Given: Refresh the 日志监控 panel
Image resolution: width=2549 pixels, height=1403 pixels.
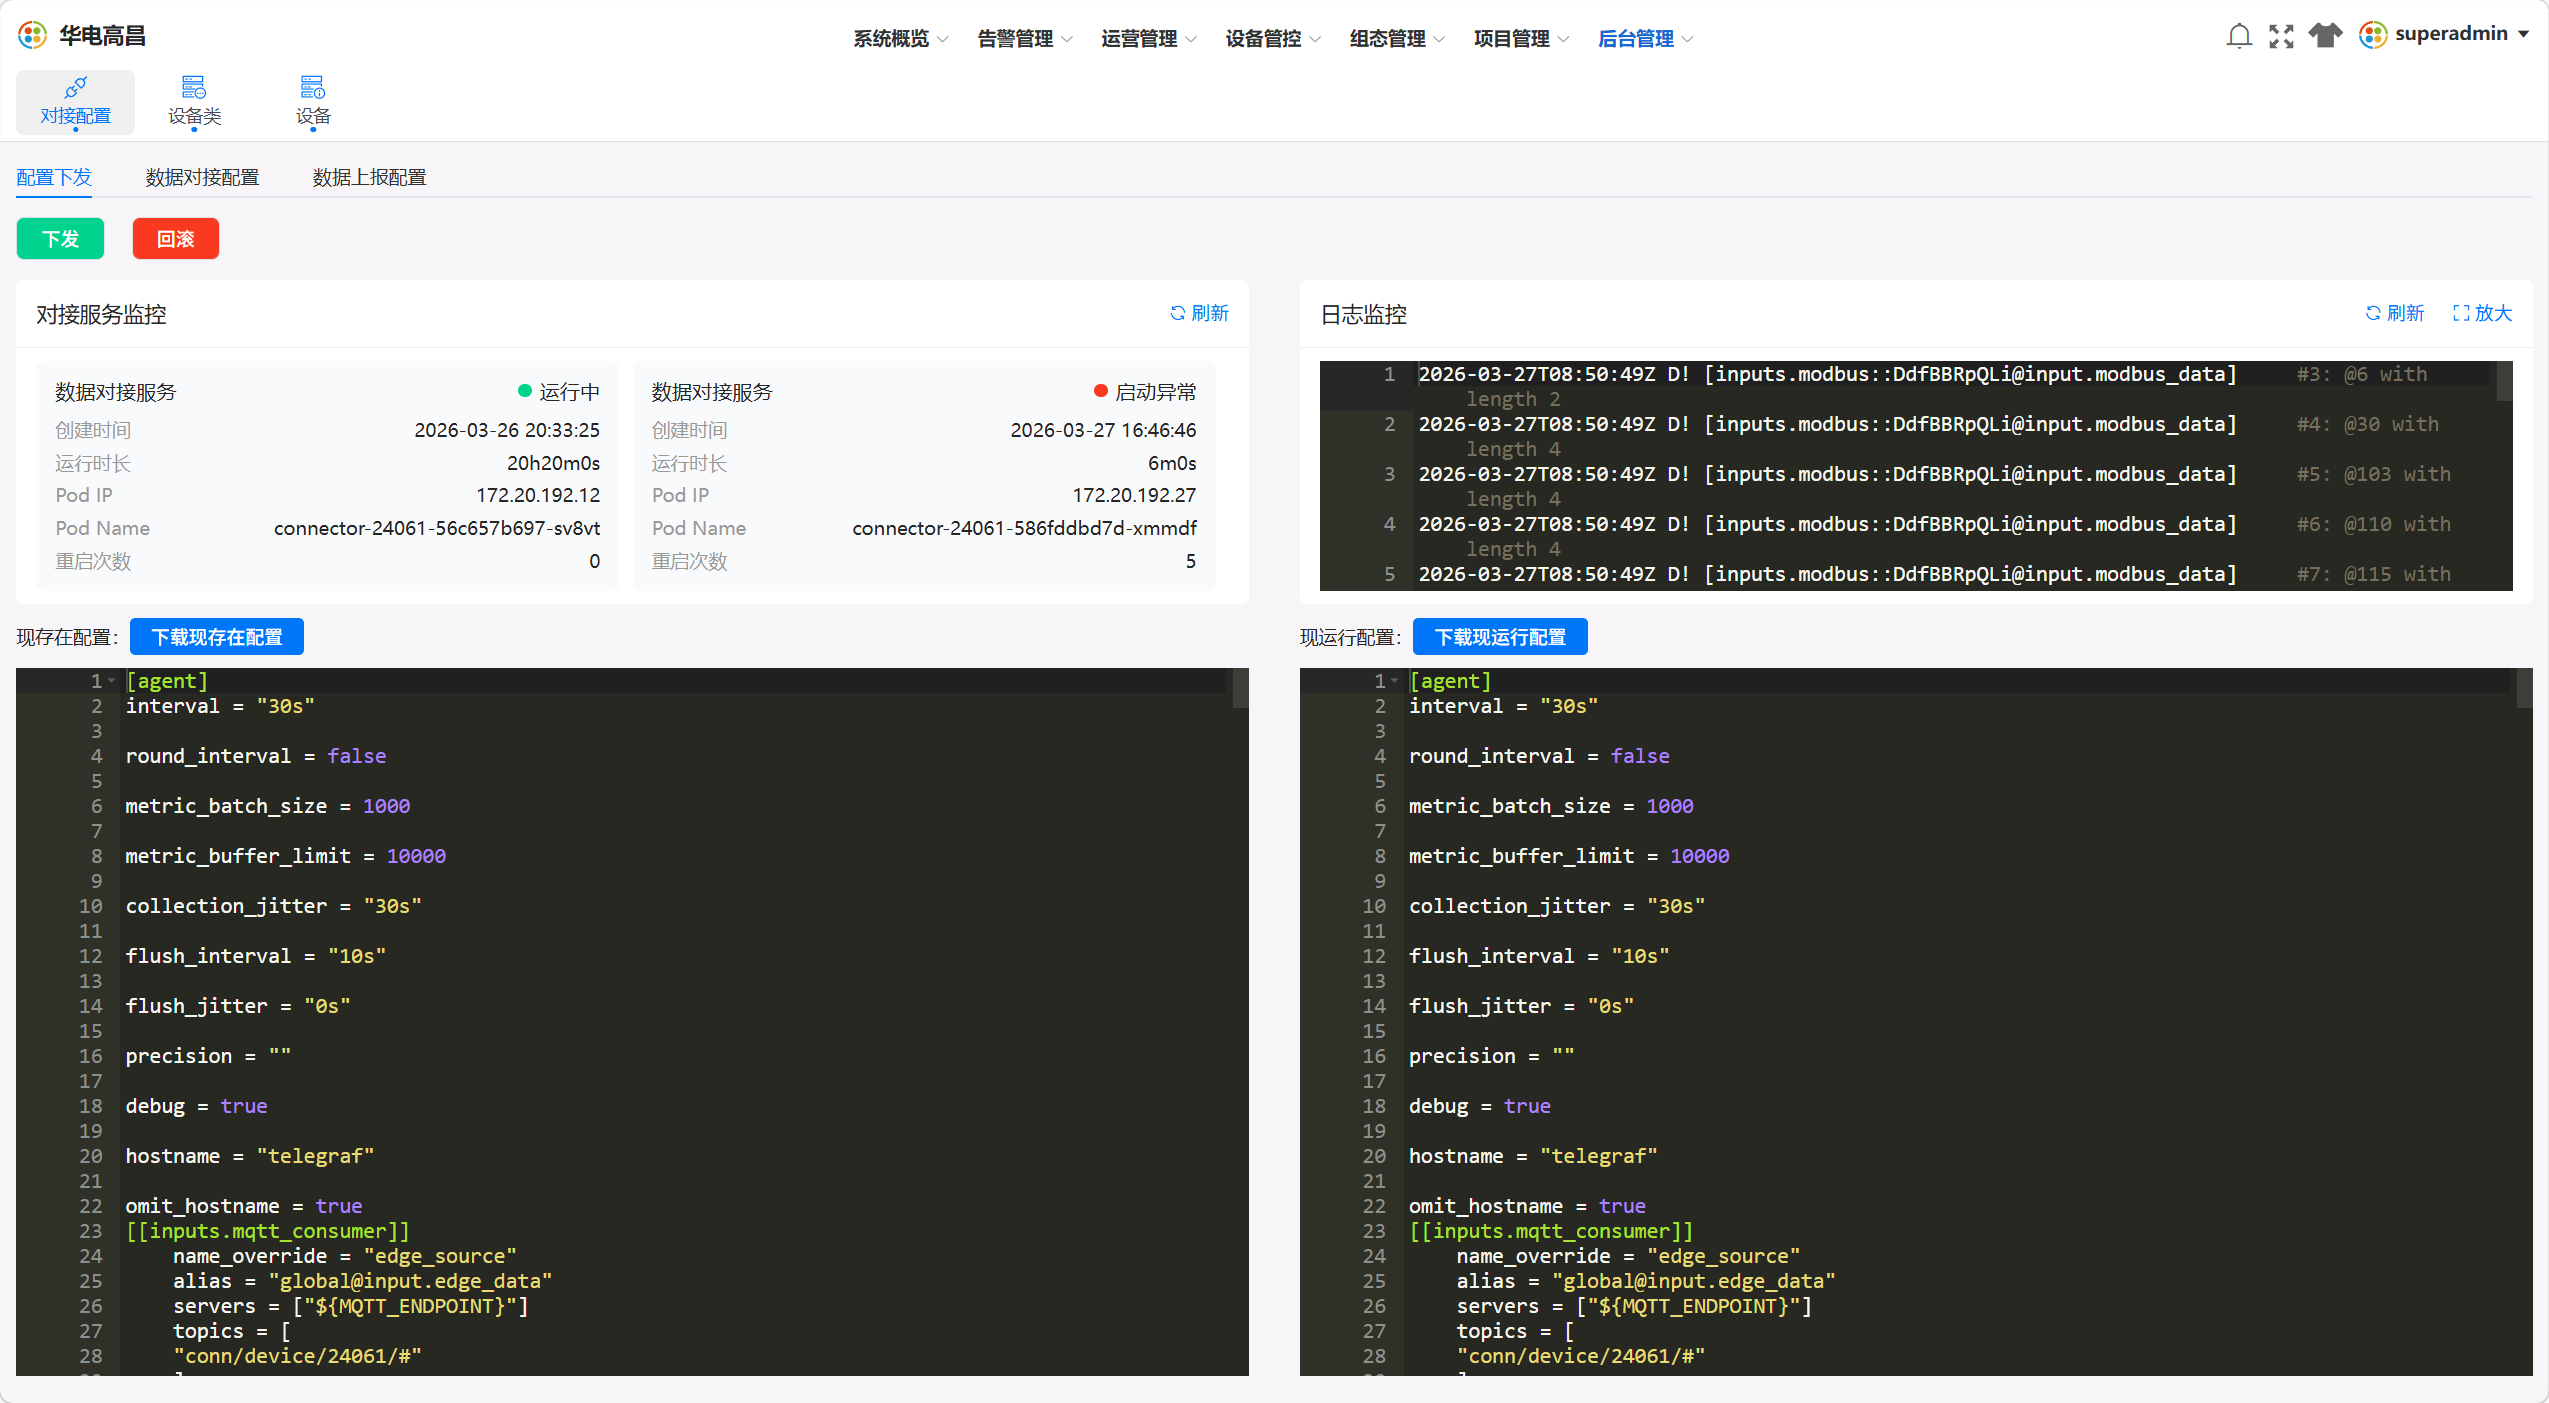Looking at the screenshot, I should (2394, 313).
